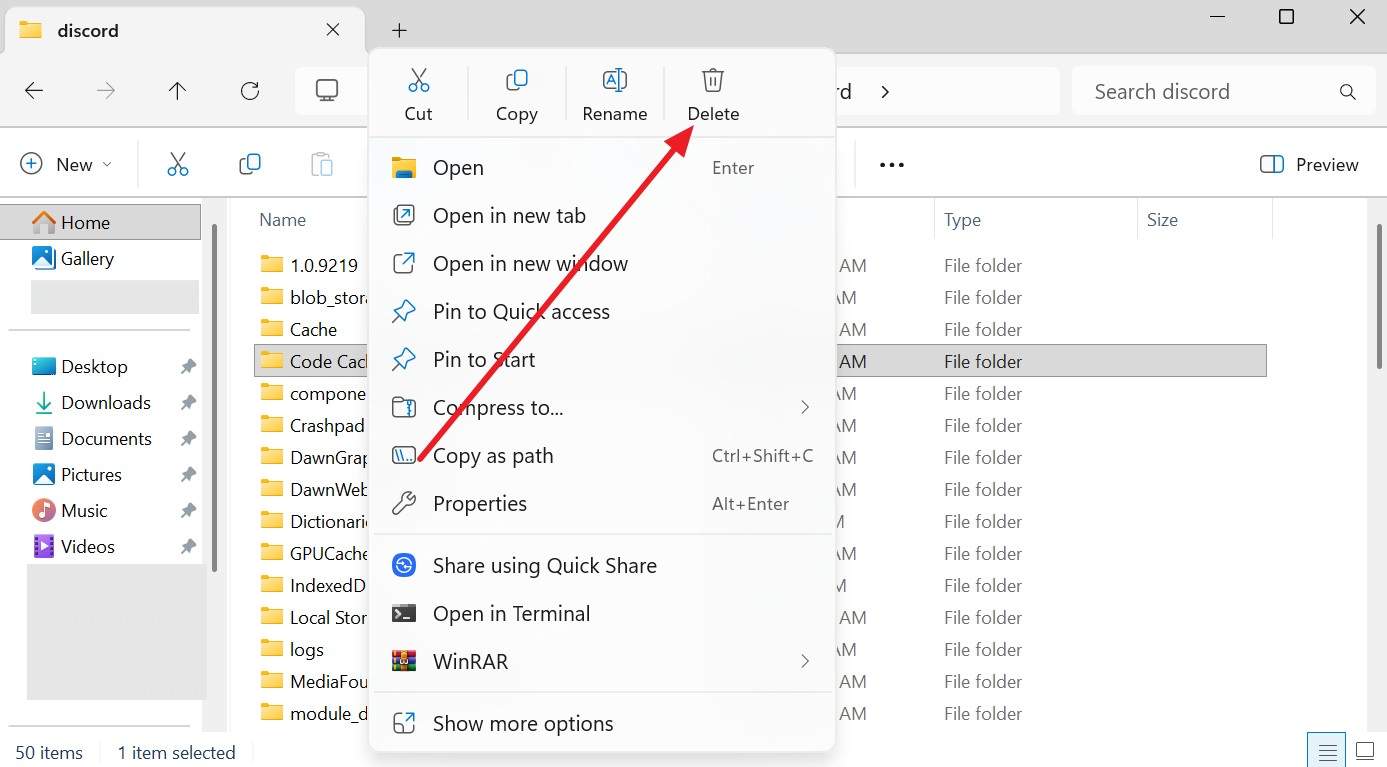Switch to large thumbnails view in status bar
The height and width of the screenshot is (767, 1387).
point(1365,749)
